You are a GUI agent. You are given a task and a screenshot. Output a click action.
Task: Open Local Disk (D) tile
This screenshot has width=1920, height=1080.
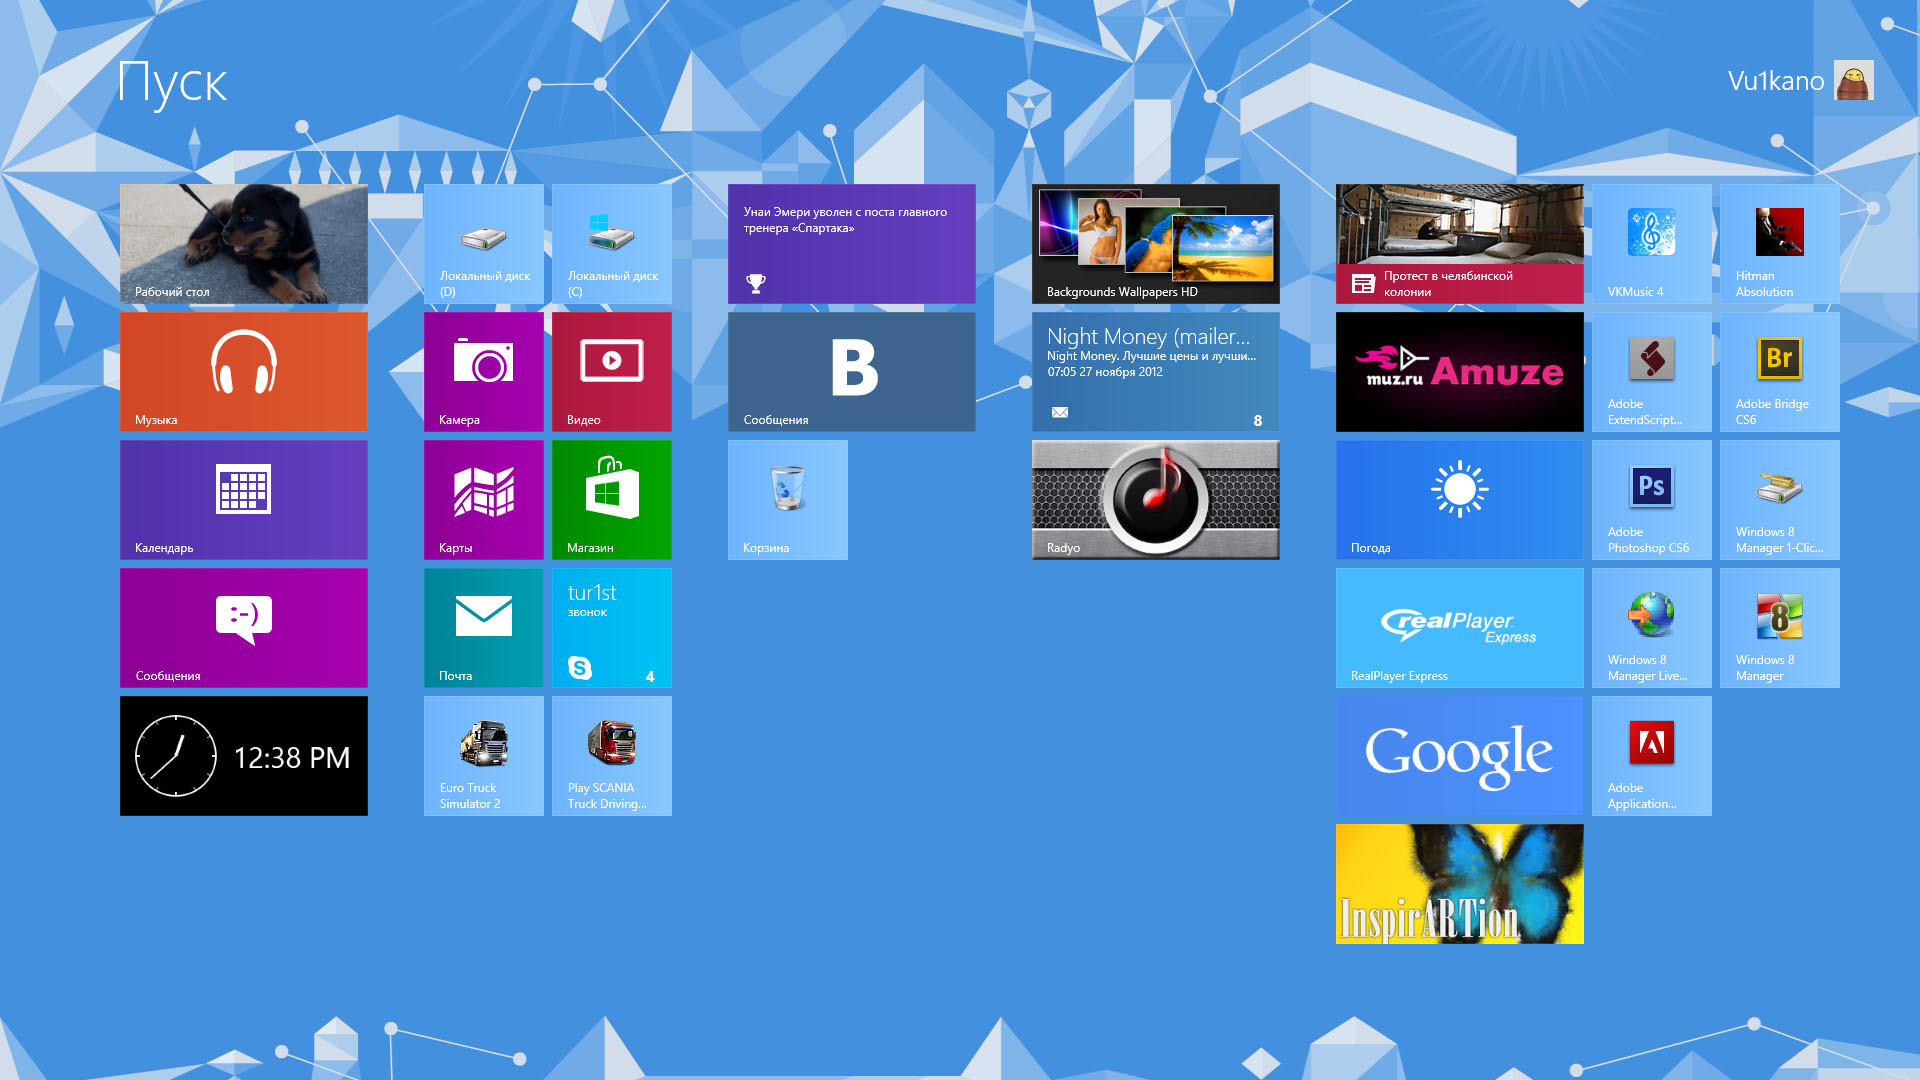click(483, 243)
